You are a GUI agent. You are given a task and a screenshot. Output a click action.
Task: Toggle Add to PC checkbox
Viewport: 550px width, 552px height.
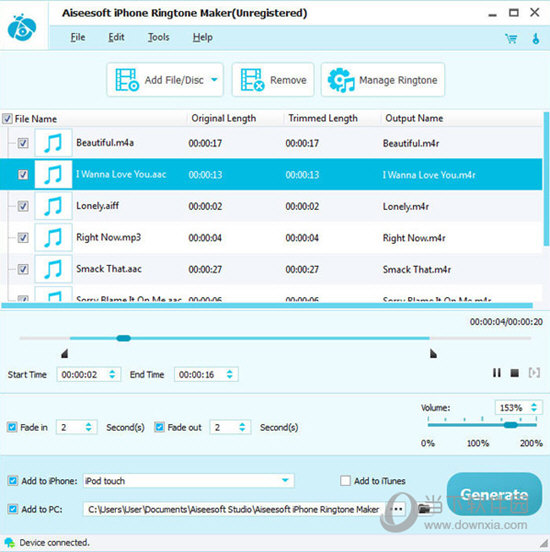(13, 509)
